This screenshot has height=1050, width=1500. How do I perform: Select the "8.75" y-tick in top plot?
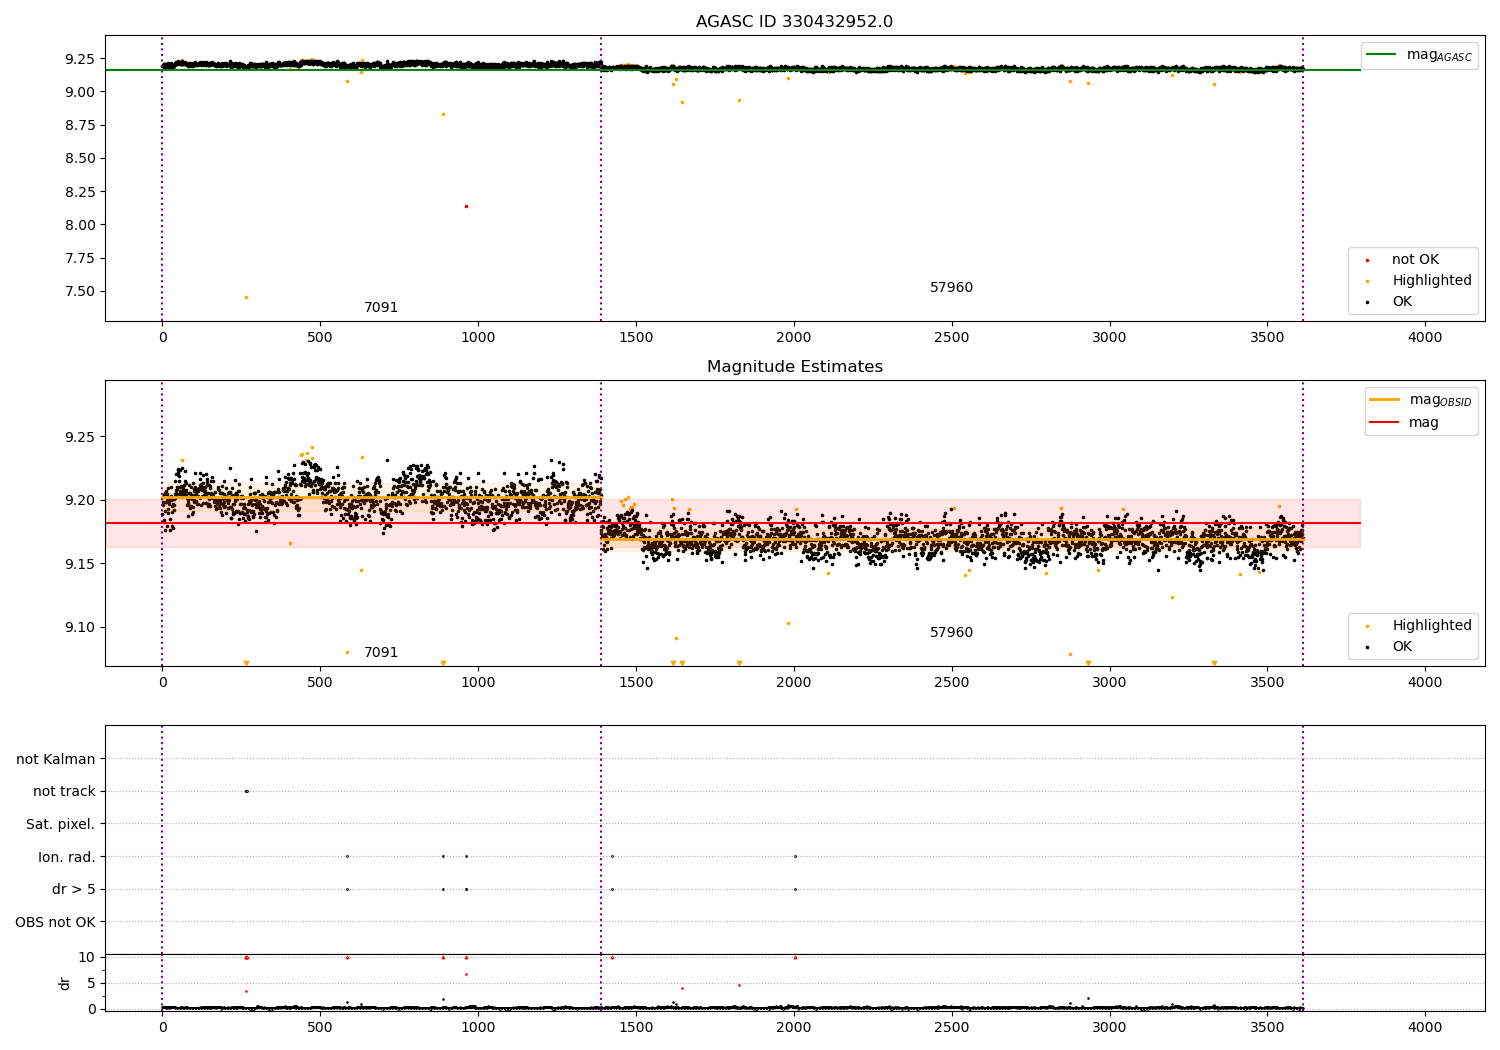click(x=82, y=125)
